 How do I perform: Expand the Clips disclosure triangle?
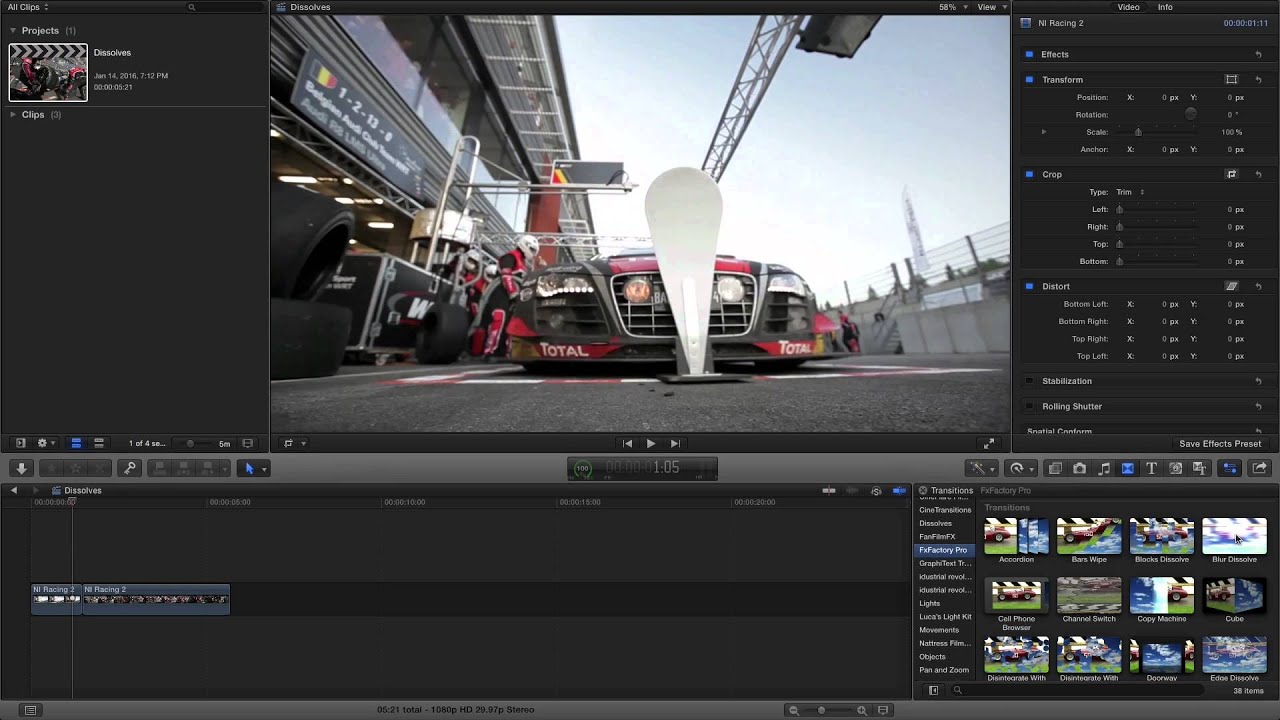coord(12,114)
